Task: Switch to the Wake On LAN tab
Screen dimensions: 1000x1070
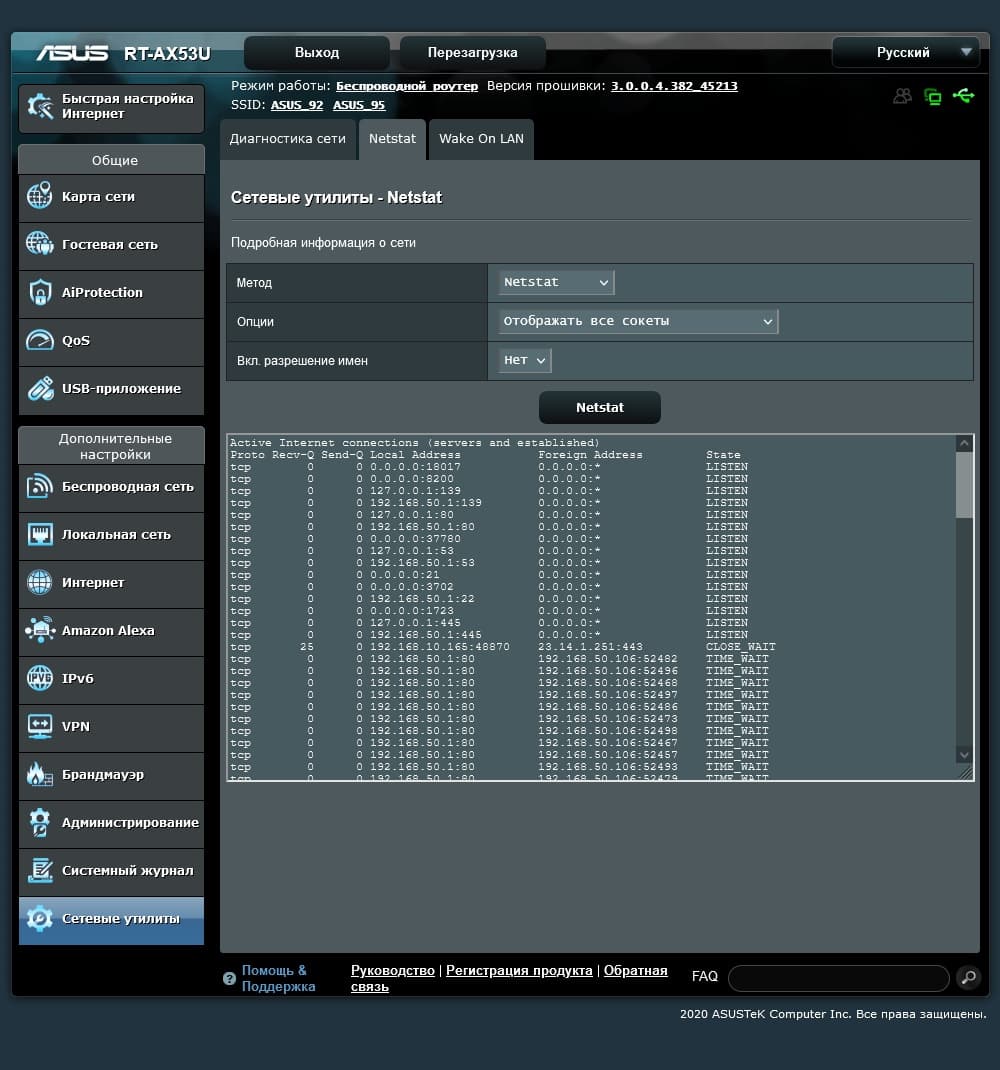Action: [481, 139]
